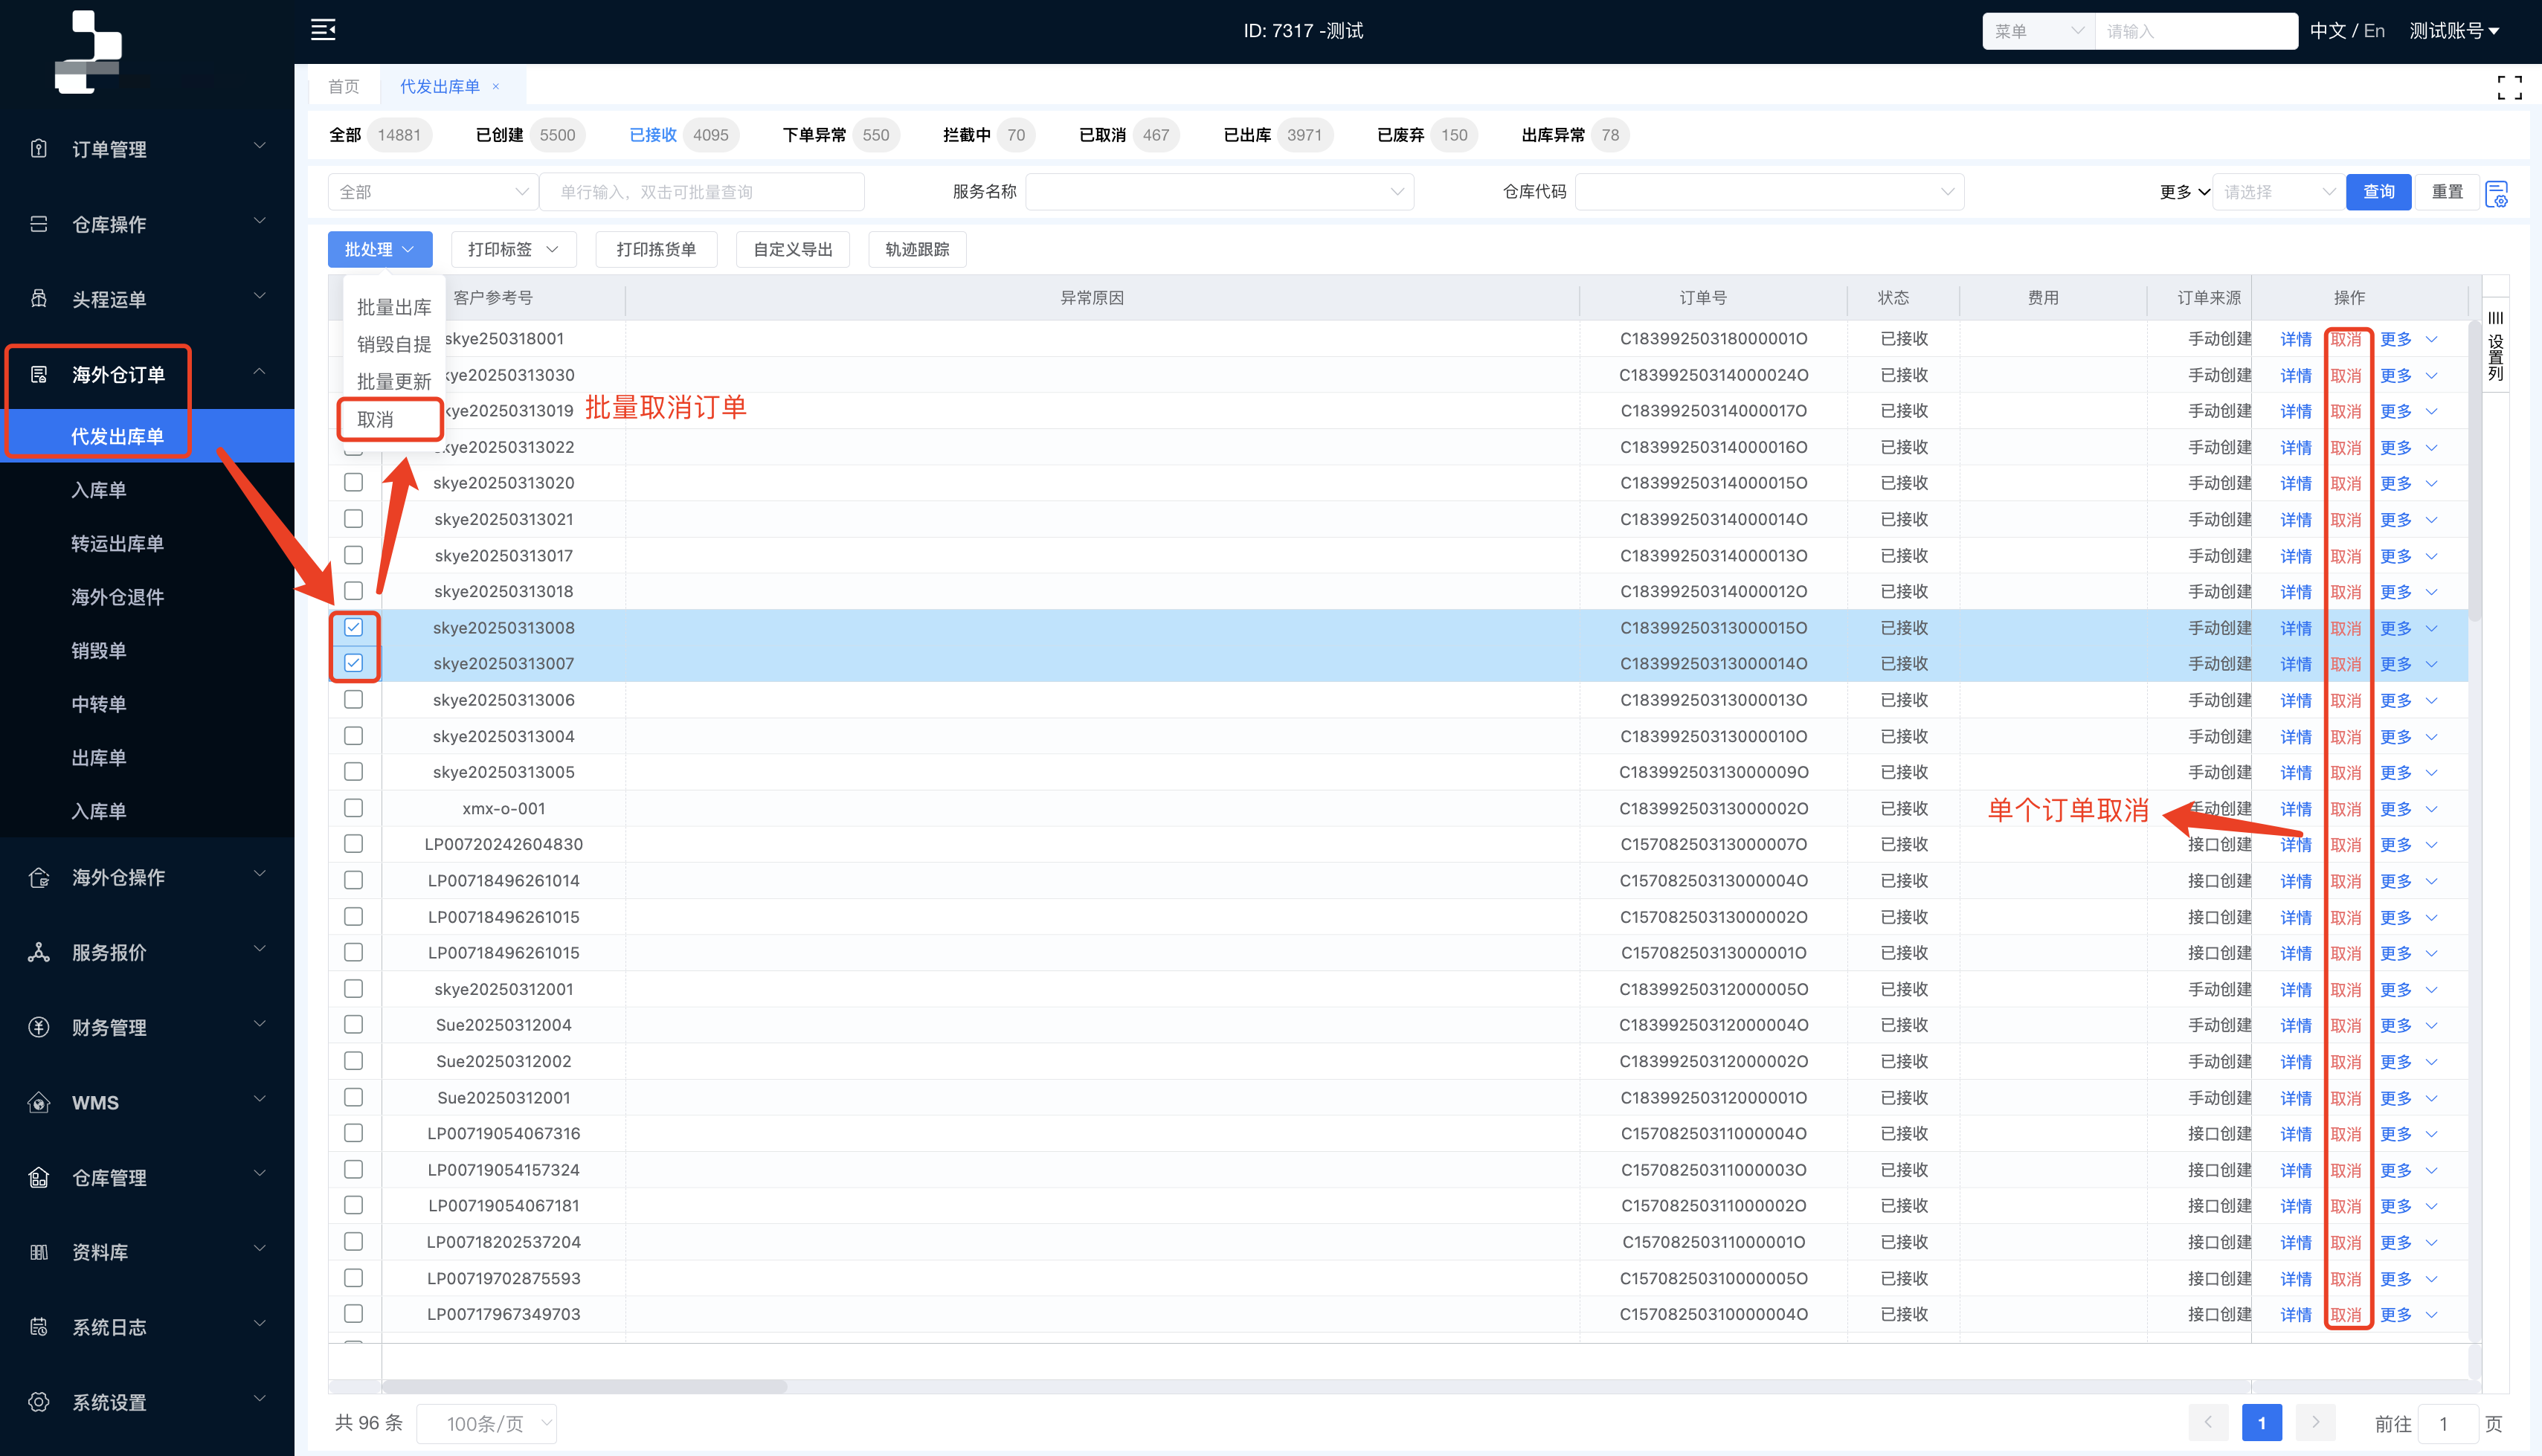Open the 100条/页 page size selector

(x=486, y=1423)
